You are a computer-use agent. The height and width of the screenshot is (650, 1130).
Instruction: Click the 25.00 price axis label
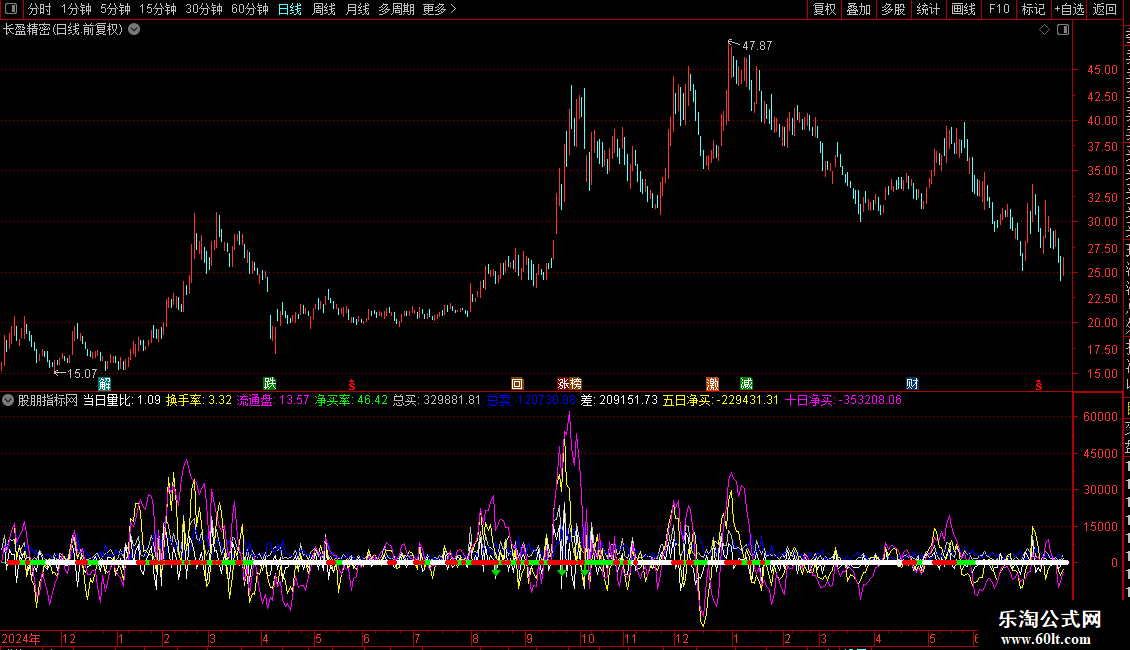(x=1103, y=273)
